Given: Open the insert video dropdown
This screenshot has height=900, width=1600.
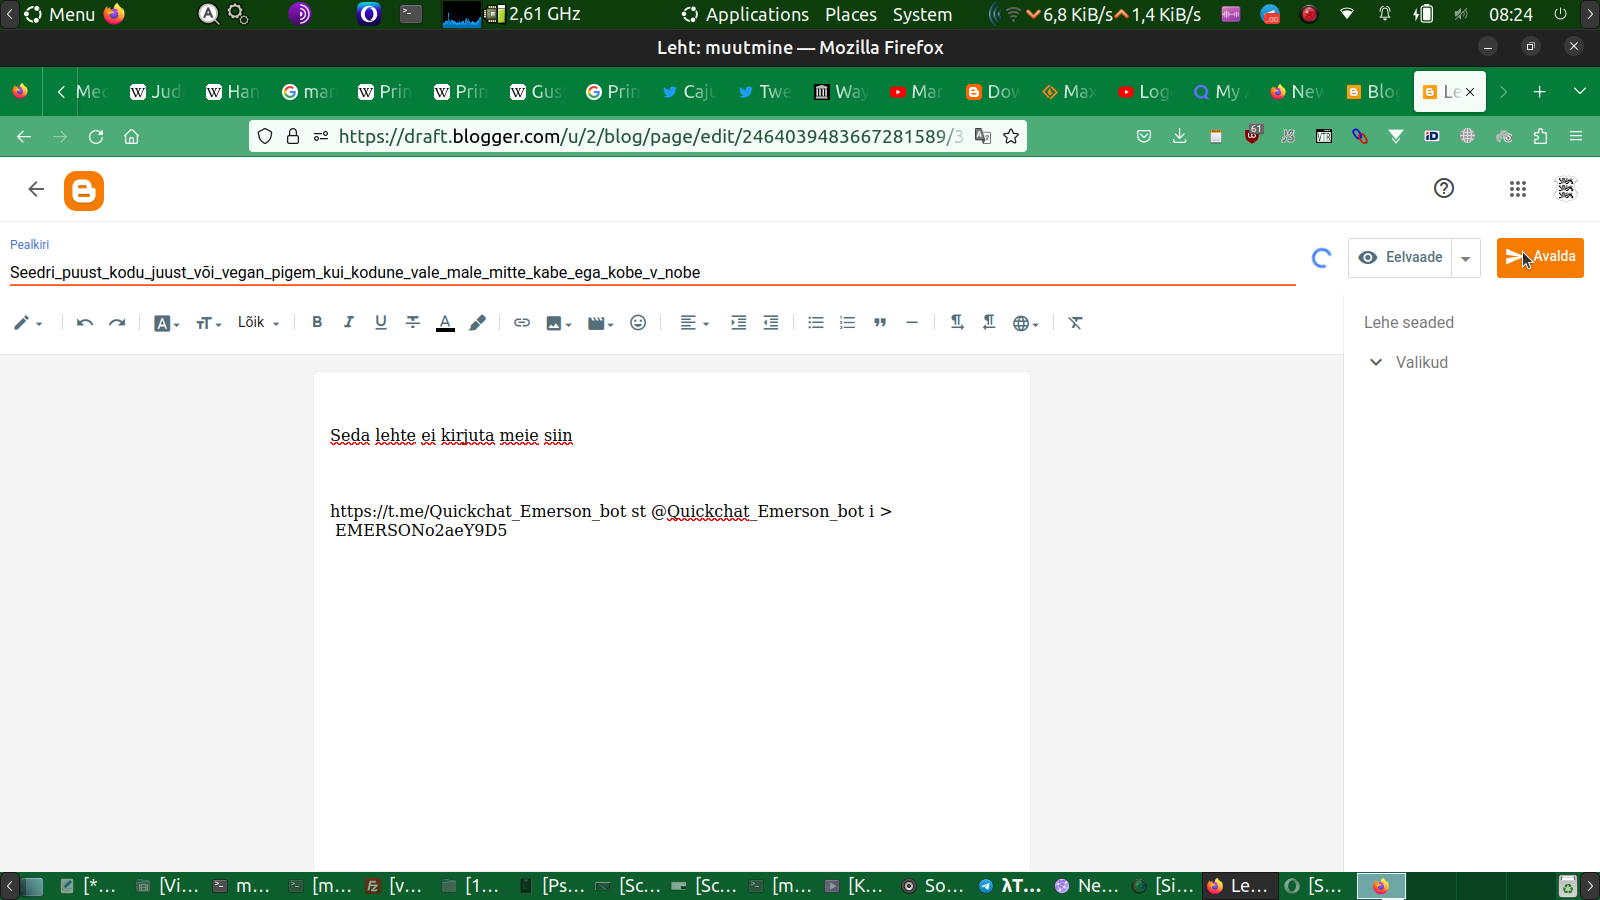Looking at the screenshot, I should [x=600, y=323].
